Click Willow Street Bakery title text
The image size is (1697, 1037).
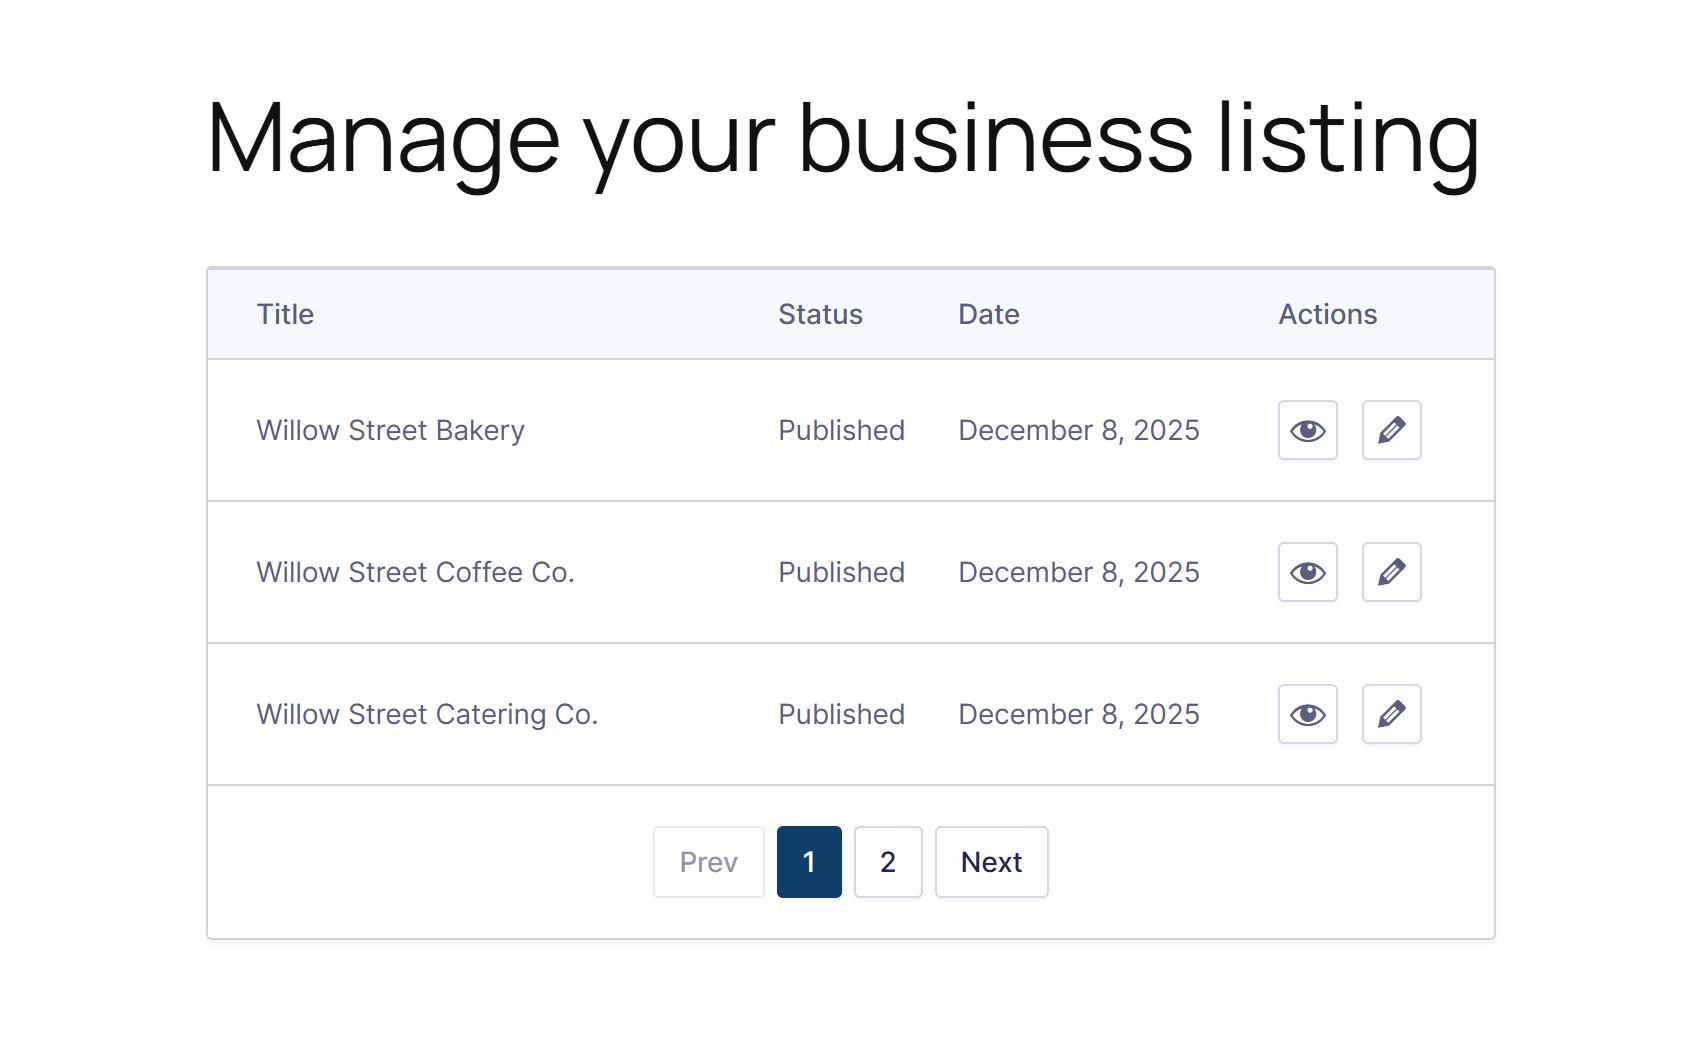pyautogui.click(x=390, y=430)
